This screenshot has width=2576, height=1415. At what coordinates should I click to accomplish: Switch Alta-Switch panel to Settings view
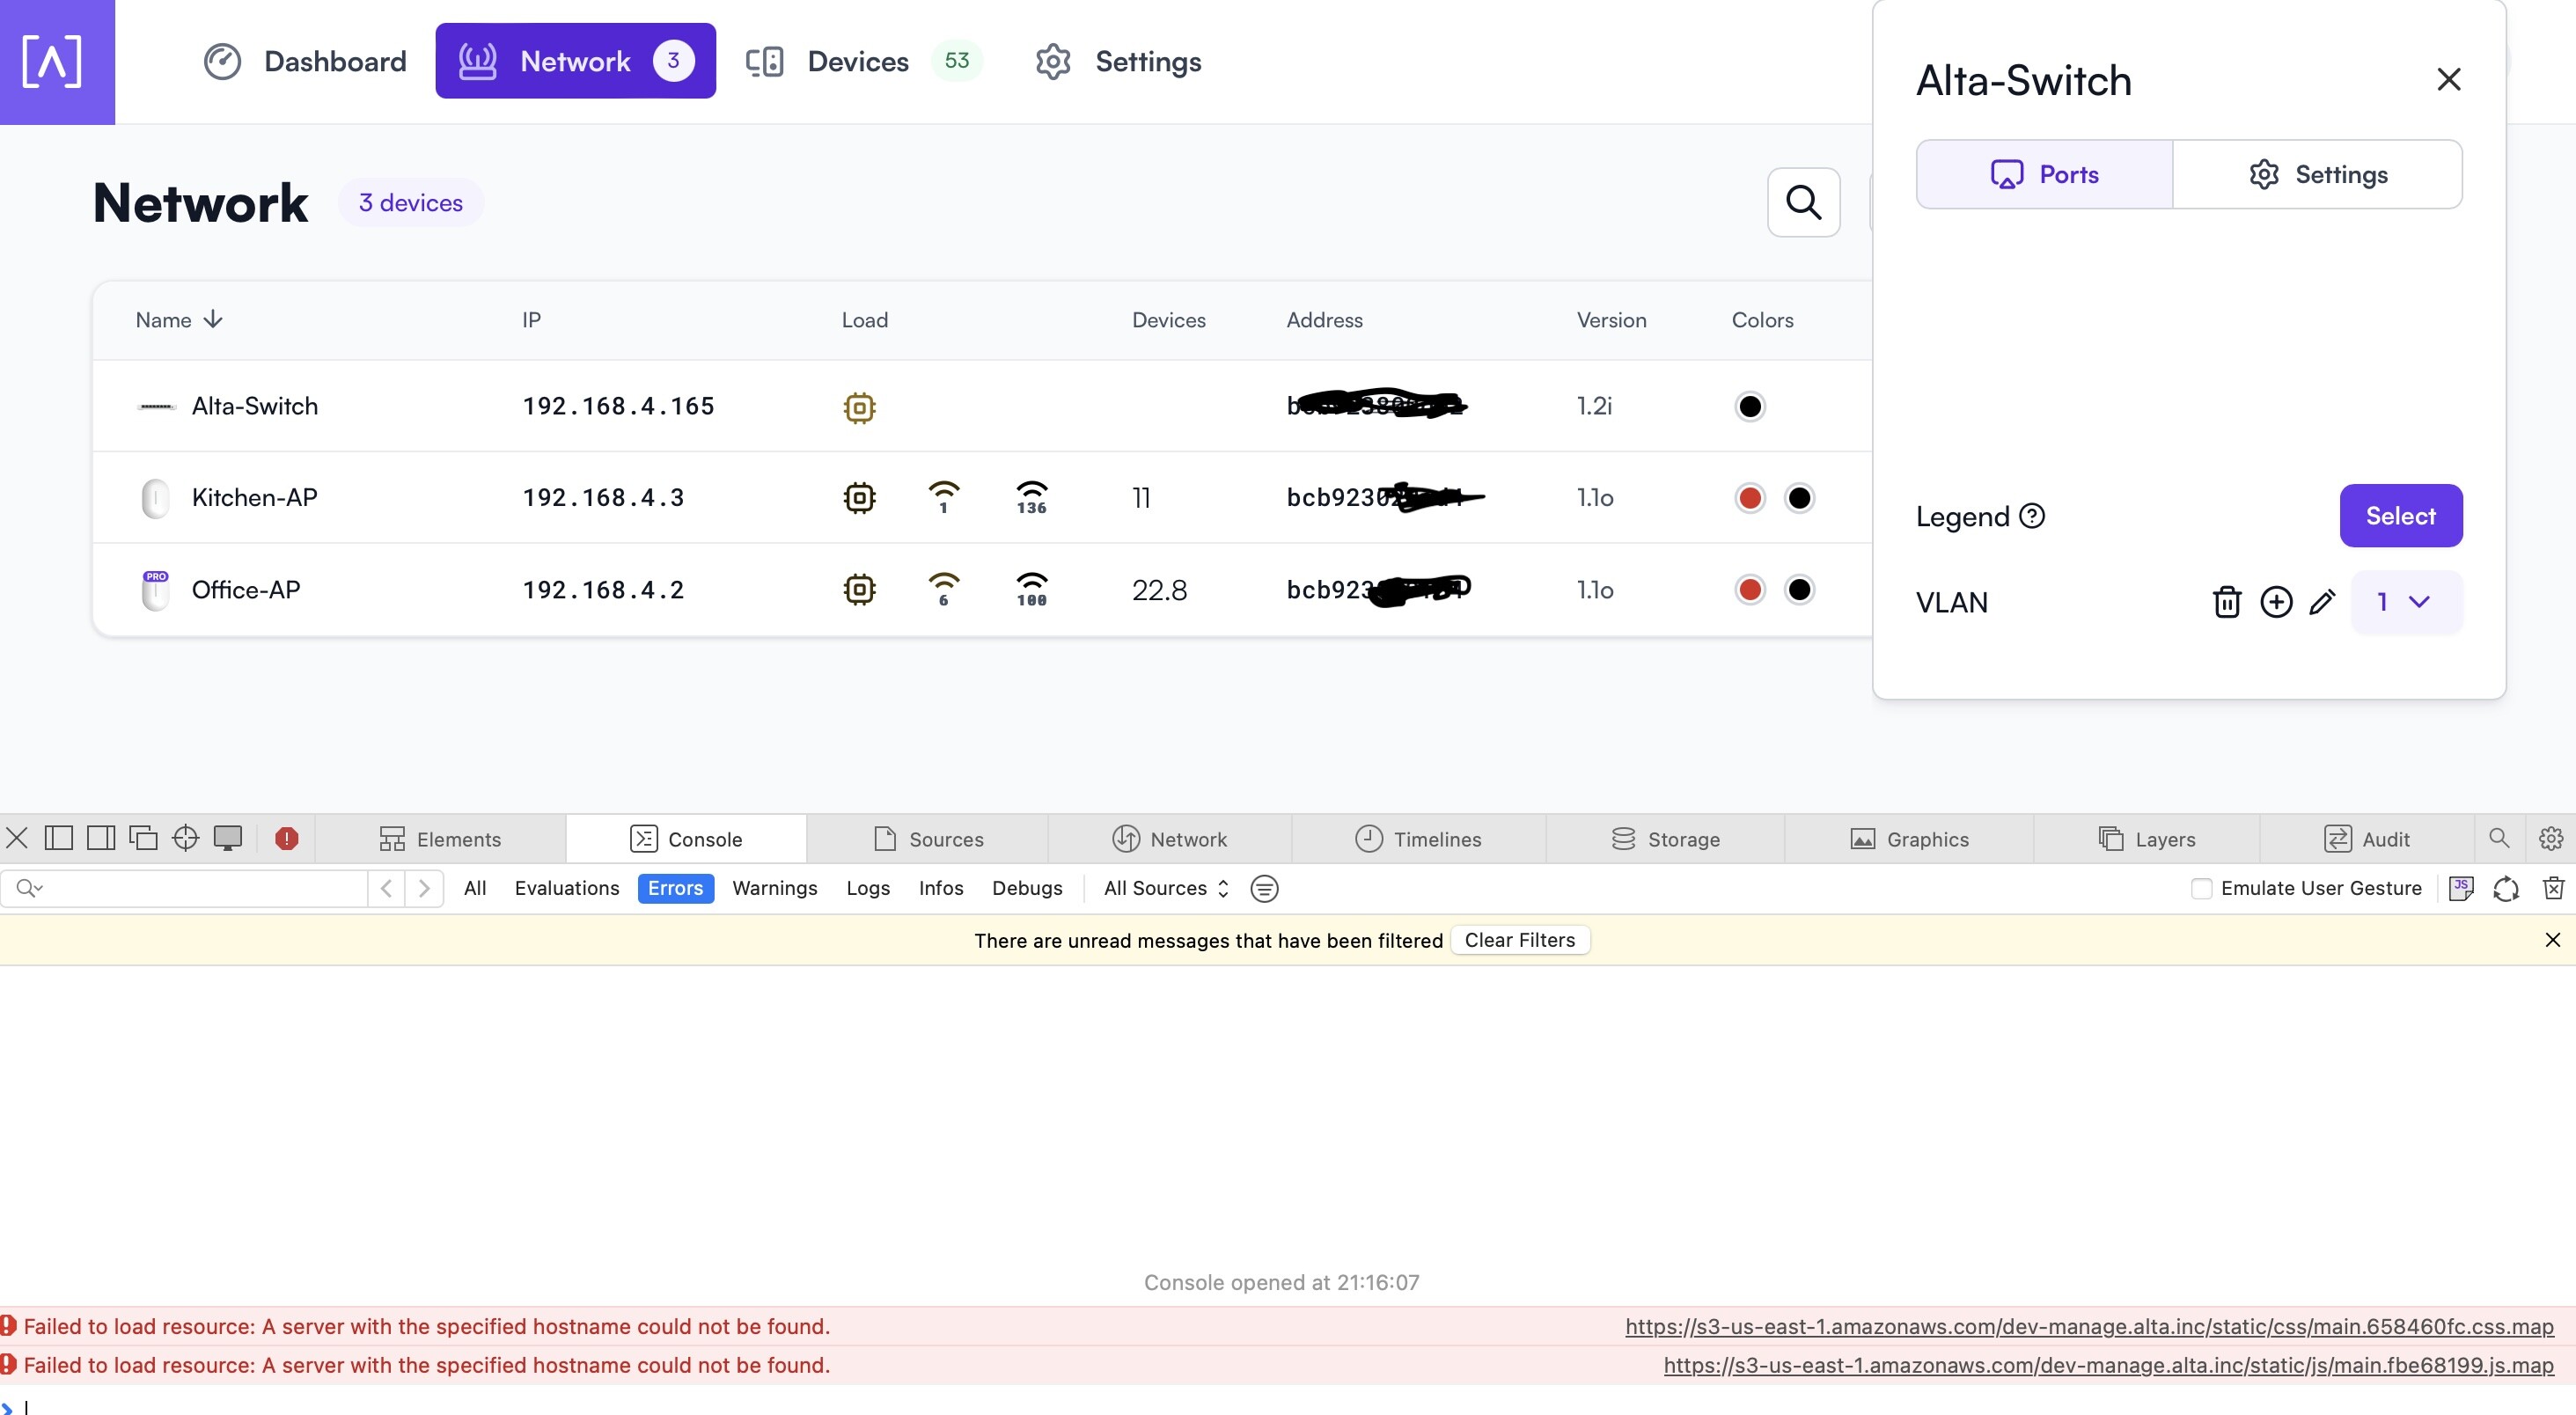pyautogui.click(x=2317, y=173)
